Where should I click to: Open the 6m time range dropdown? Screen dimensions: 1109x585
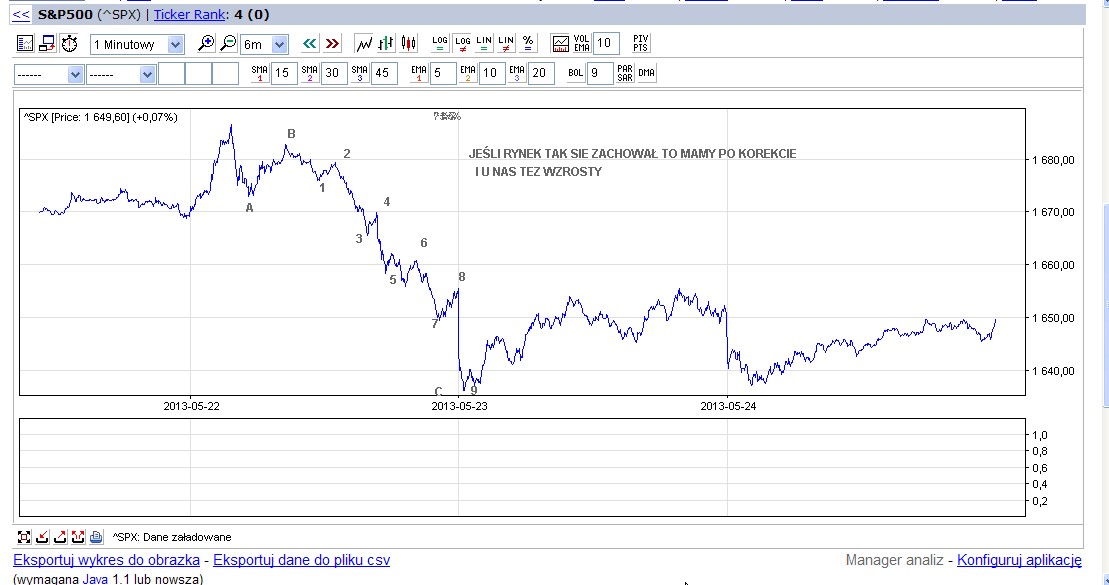coord(264,45)
